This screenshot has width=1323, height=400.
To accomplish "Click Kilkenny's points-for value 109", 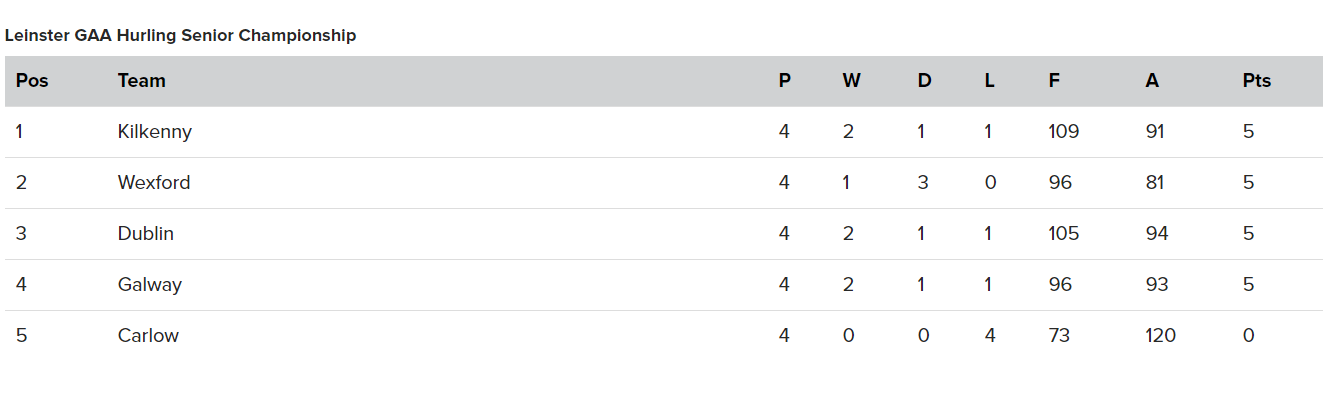I will tap(1064, 131).
